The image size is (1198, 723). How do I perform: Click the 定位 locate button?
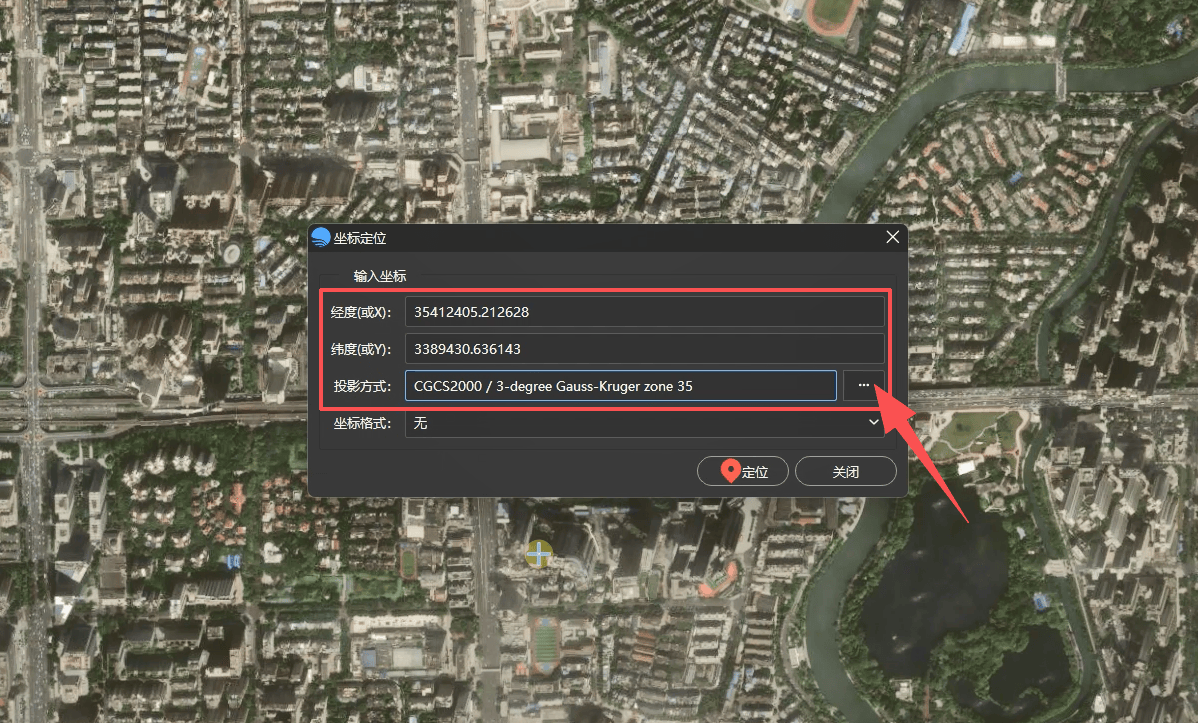[743, 472]
